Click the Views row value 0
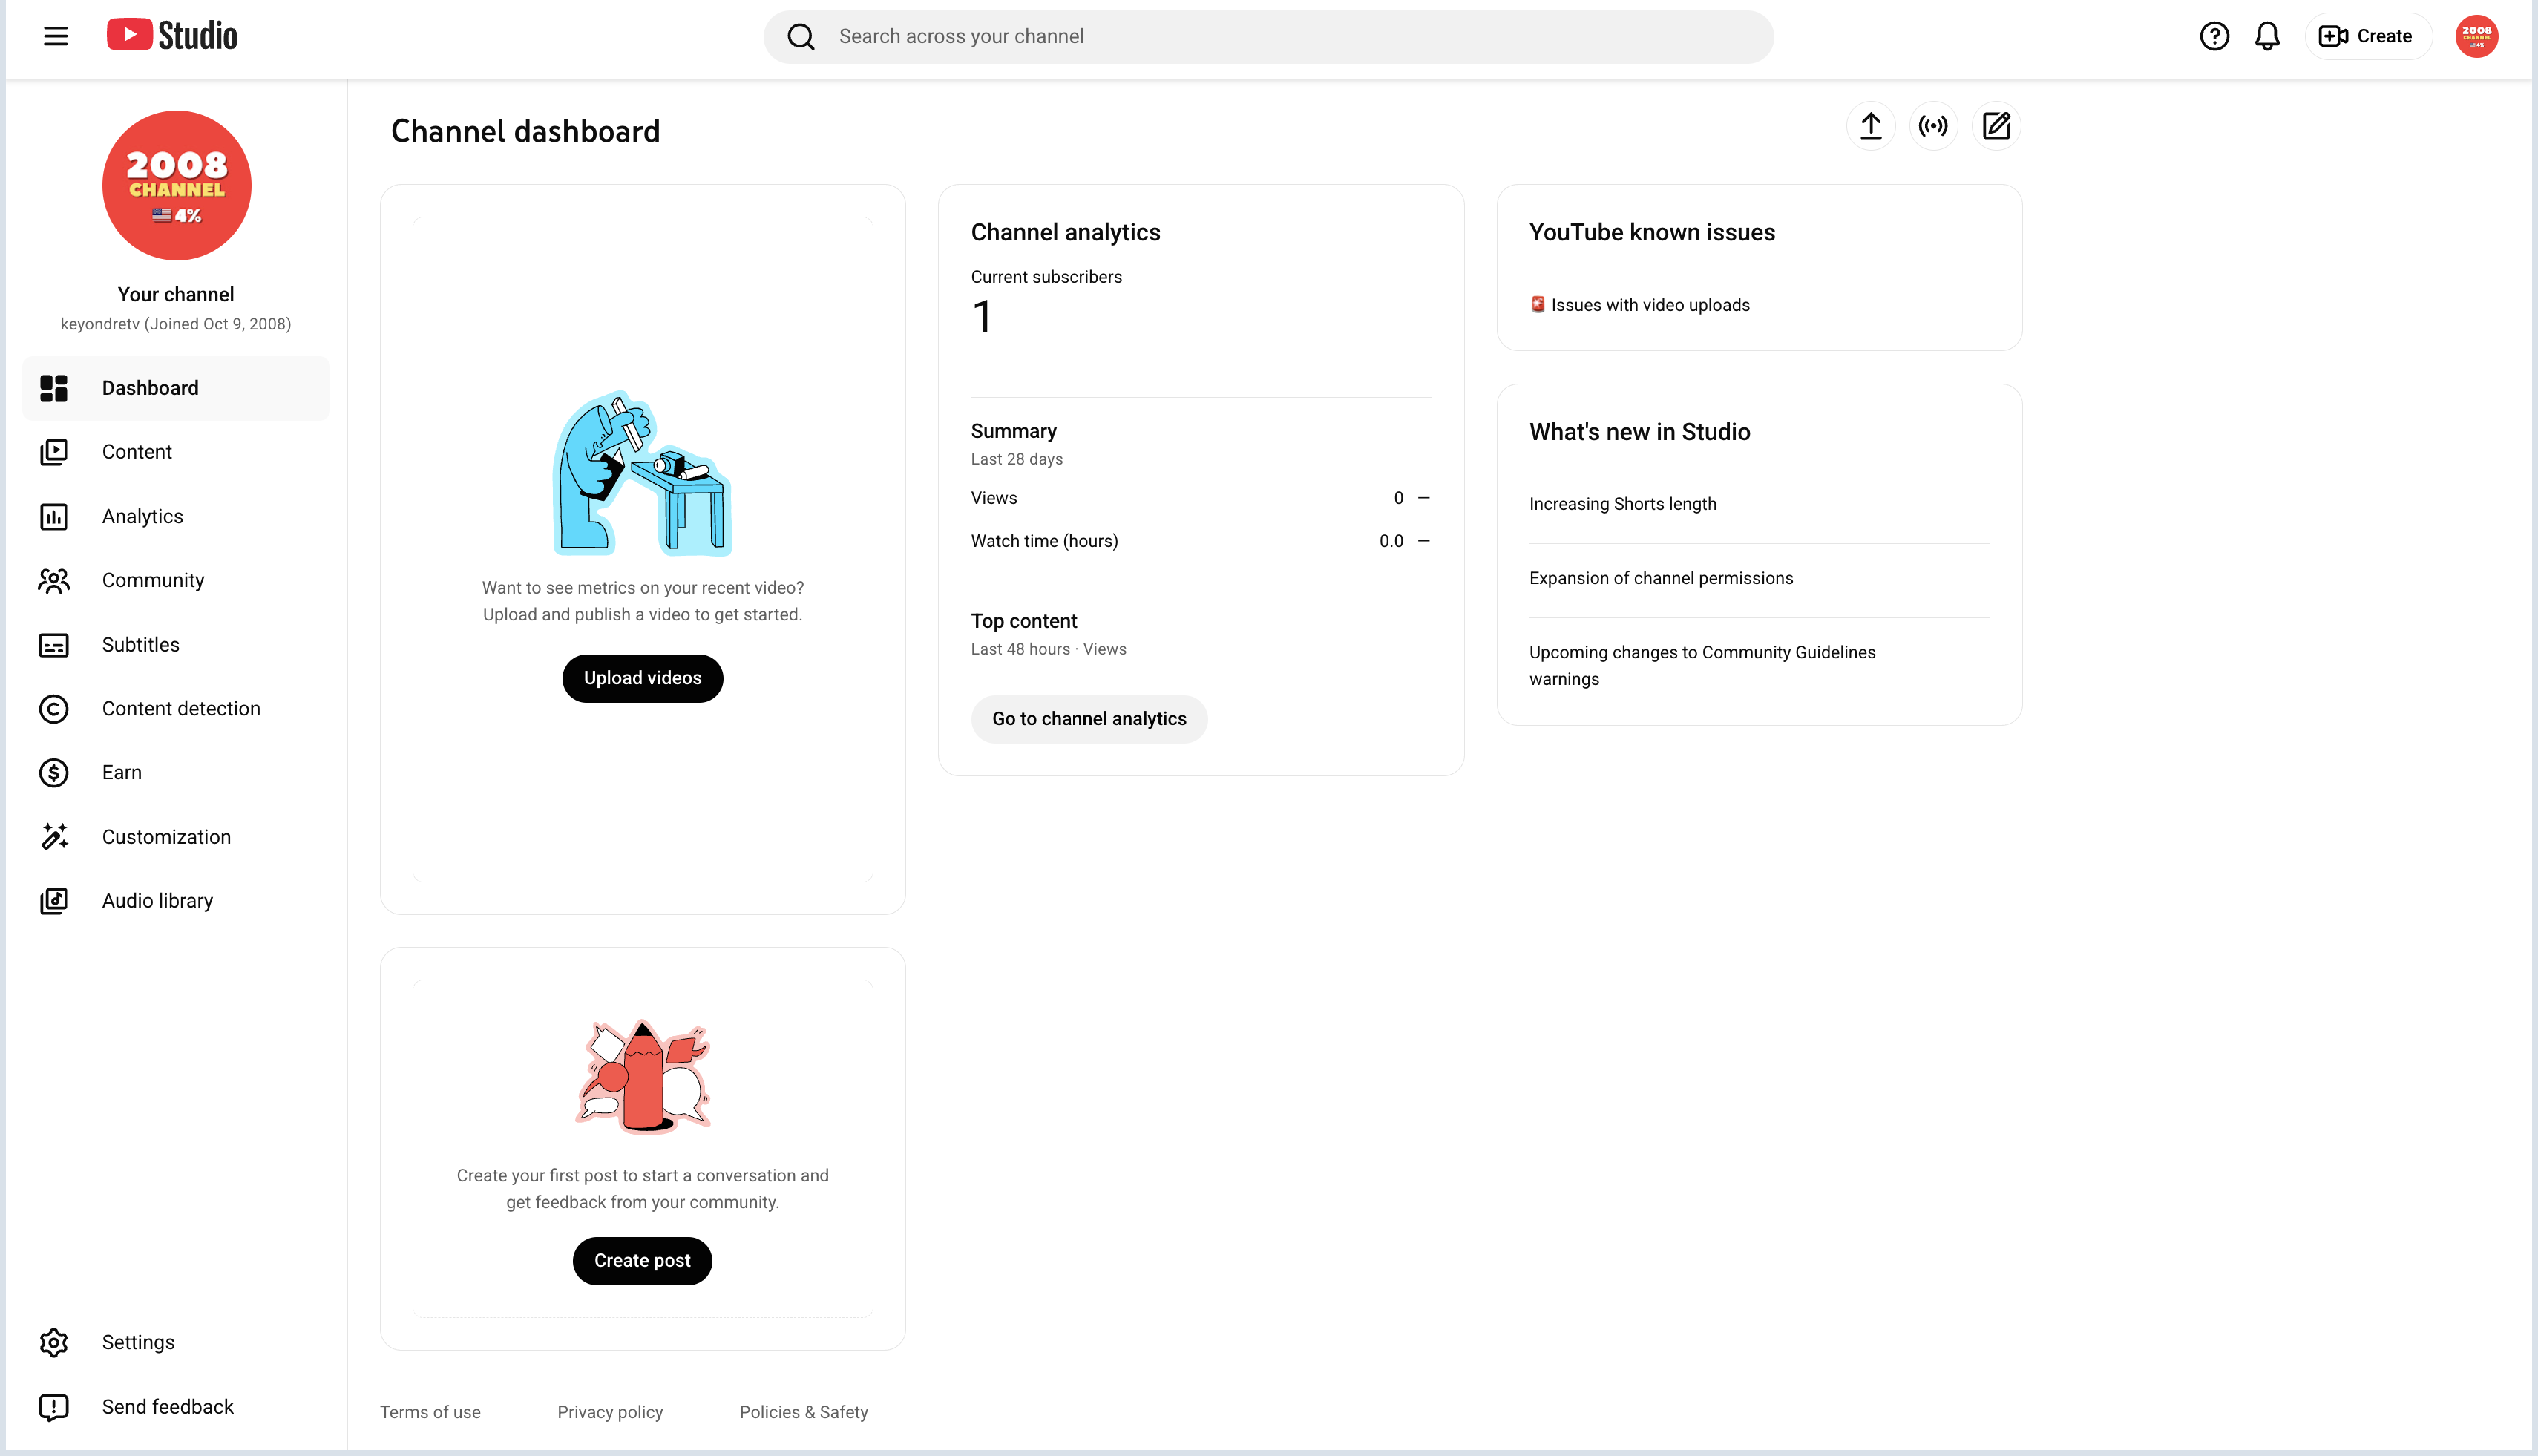Viewport: 2538px width, 1456px height. coord(1398,498)
